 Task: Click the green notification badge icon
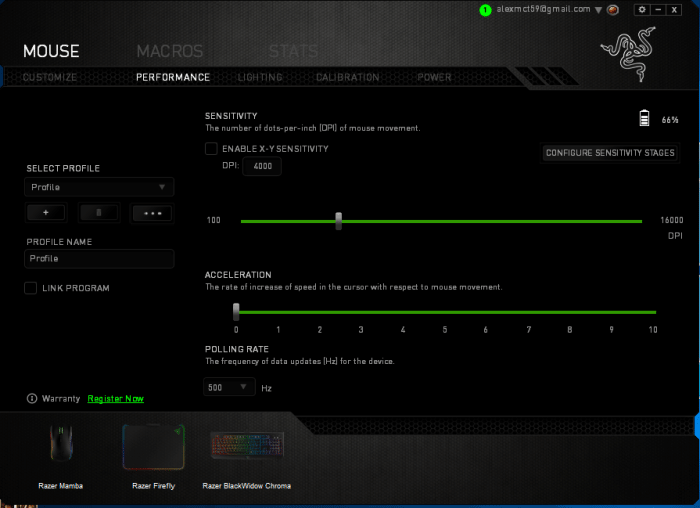tap(485, 10)
